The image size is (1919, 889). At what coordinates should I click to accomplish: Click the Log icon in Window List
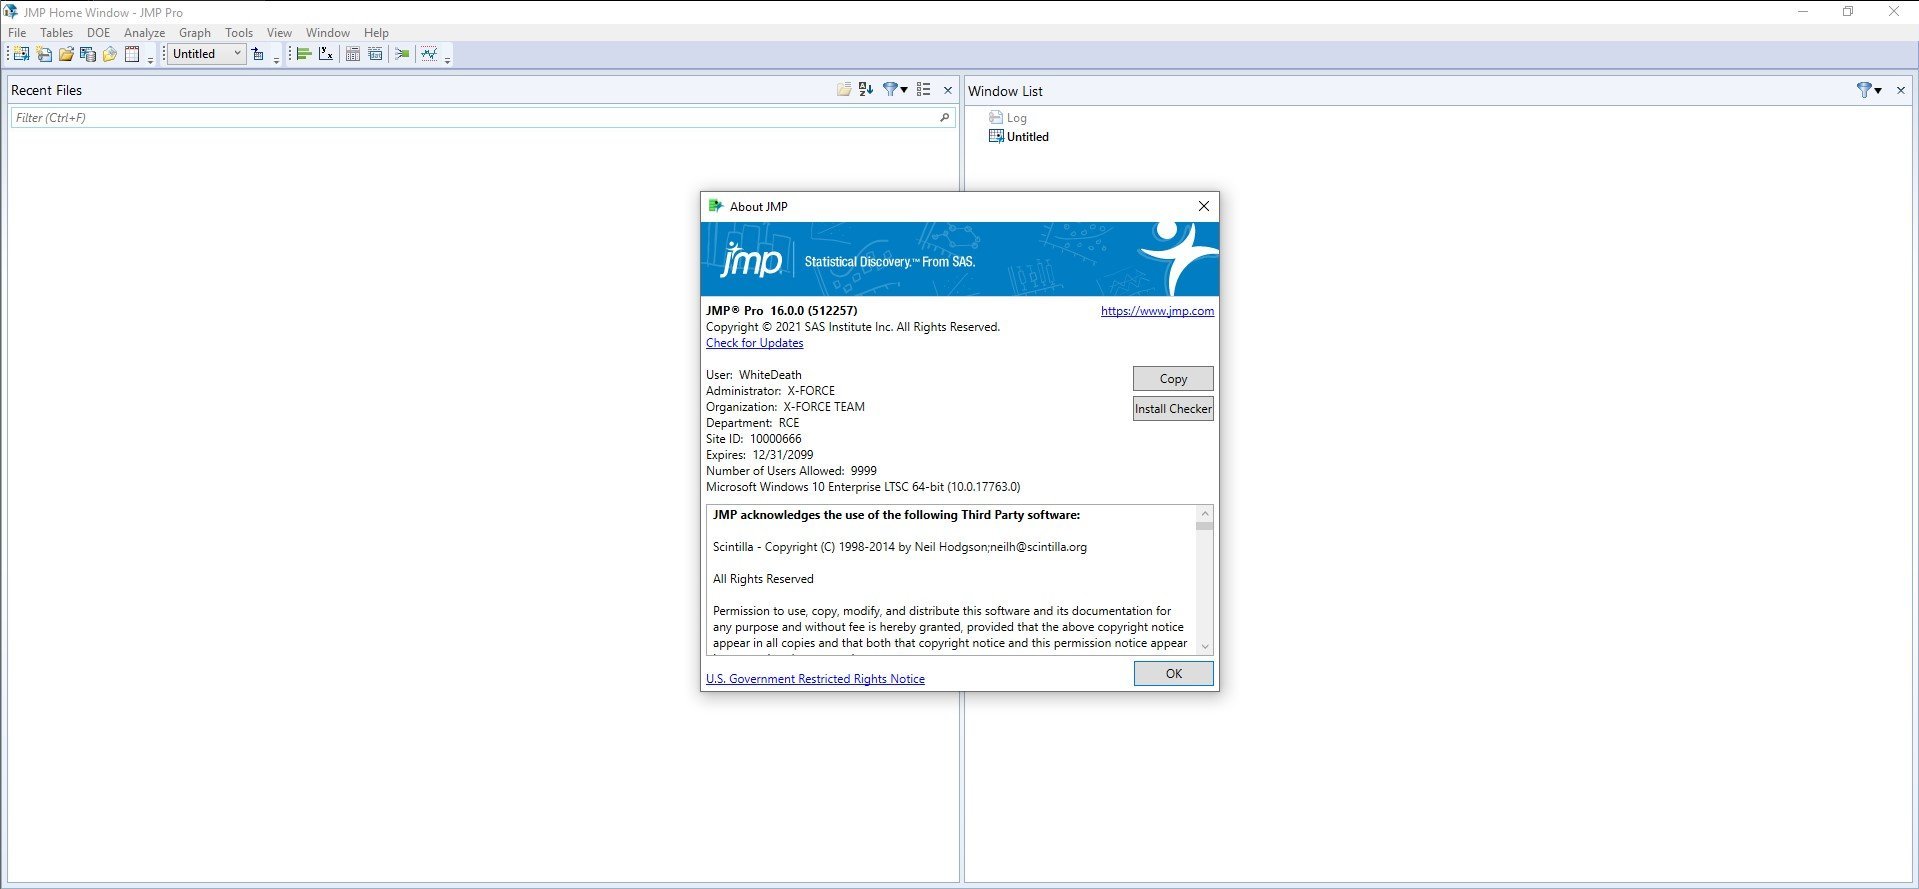tap(995, 118)
